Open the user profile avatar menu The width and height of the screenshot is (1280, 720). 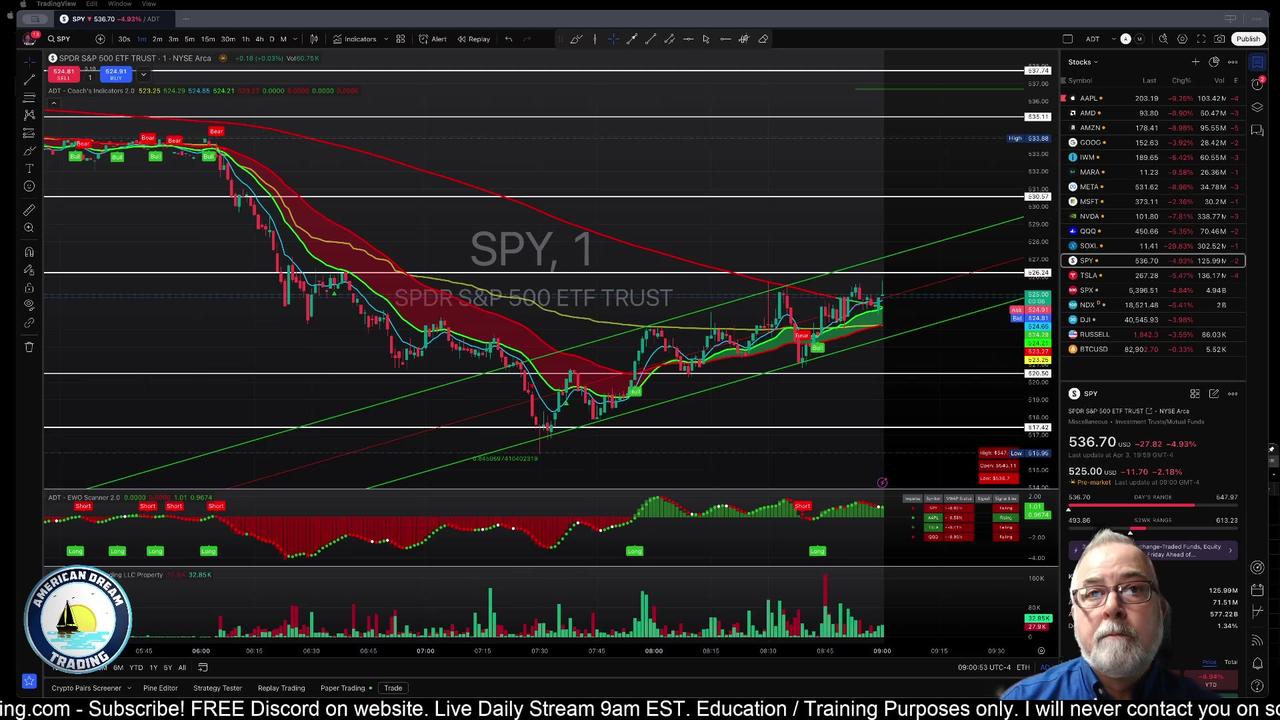pyautogui.click(x=30, y=39)
